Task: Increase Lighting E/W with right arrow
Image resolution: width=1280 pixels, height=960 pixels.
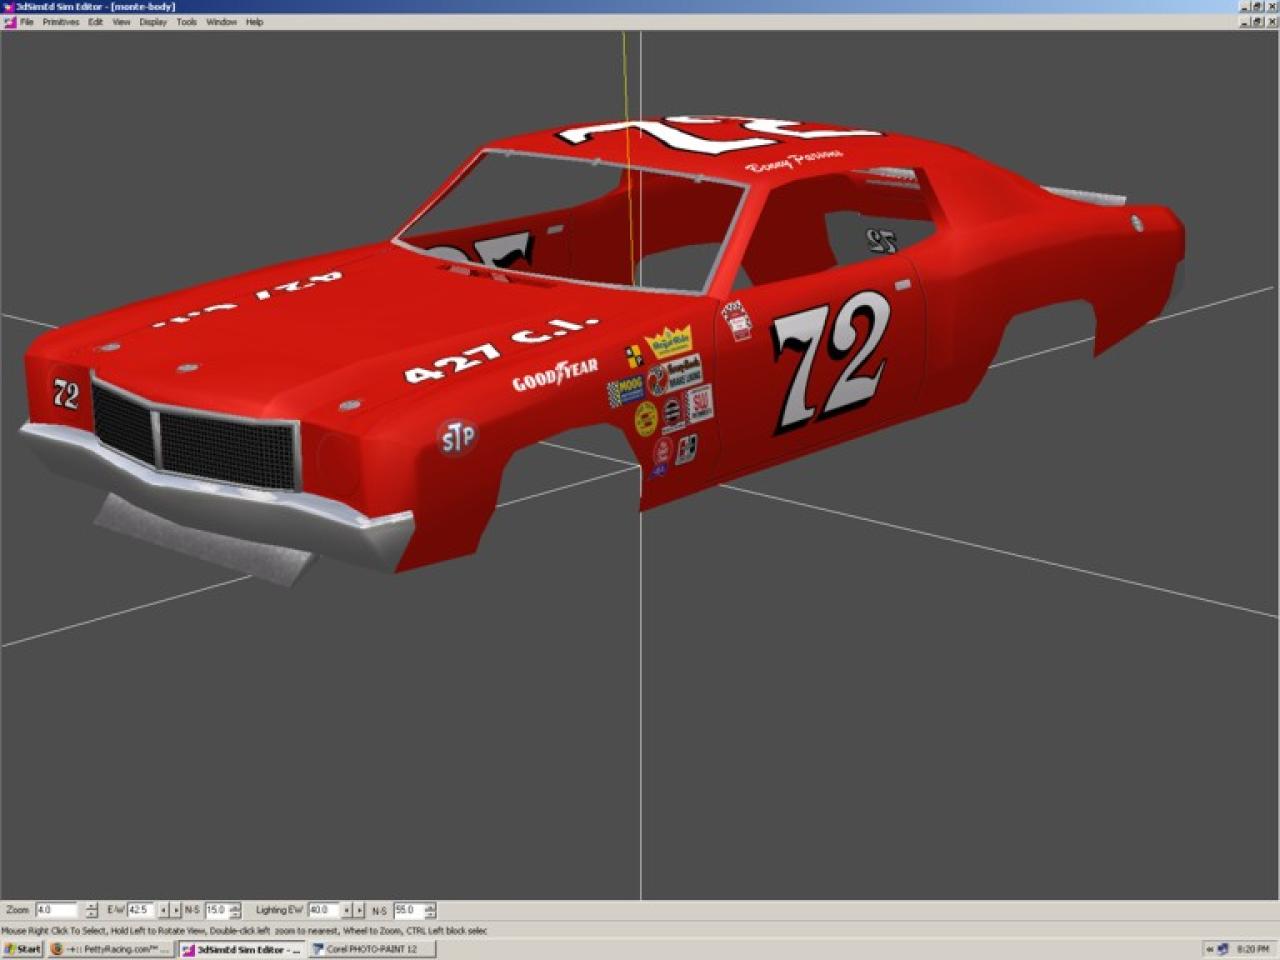Action: point(360,910)
